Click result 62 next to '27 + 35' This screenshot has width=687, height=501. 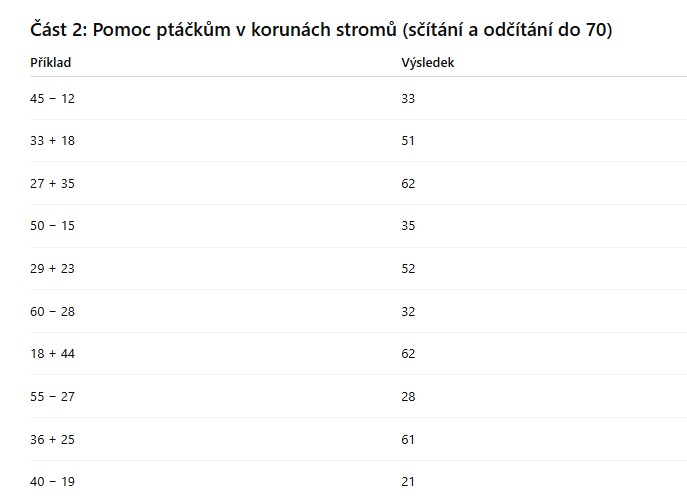[408, 184]
